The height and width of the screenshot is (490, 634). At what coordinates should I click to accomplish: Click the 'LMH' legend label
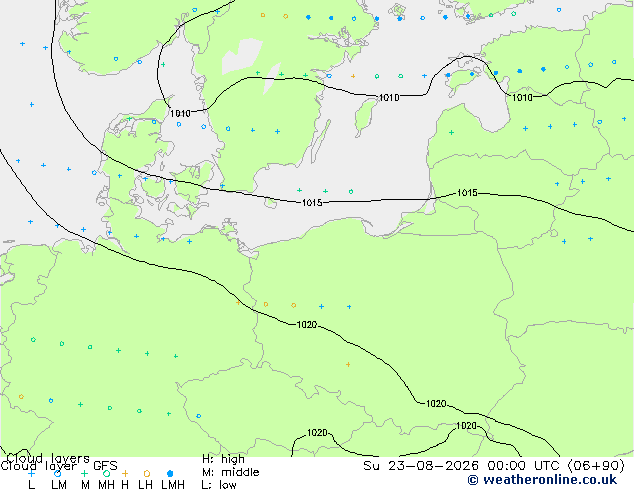click(x=173, y=485)
